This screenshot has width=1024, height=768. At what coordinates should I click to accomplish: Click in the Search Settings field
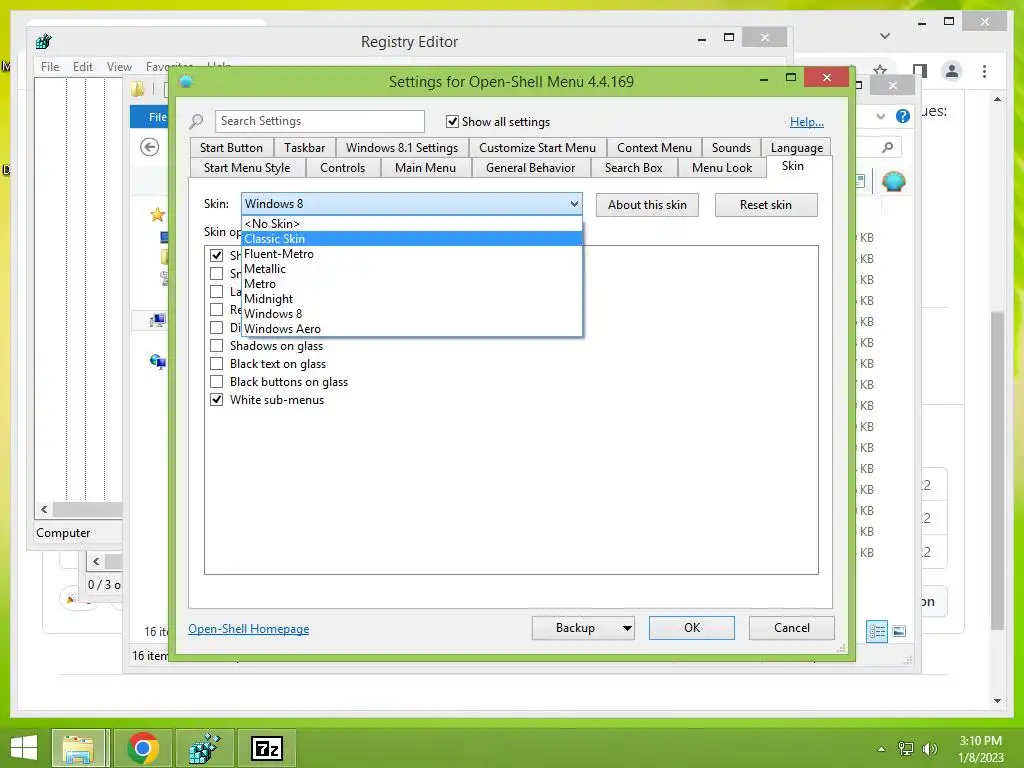point(319,121)
